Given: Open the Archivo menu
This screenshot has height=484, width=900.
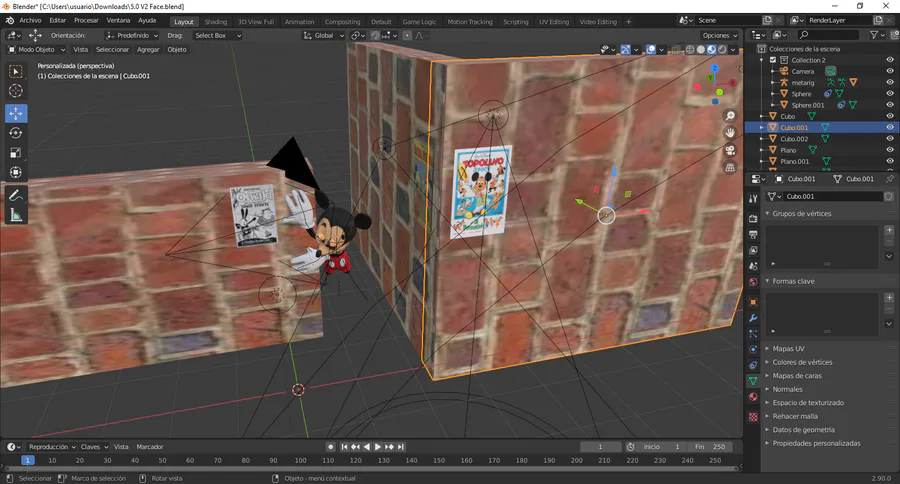Looking at the screenshot, I should pos(30,20).
